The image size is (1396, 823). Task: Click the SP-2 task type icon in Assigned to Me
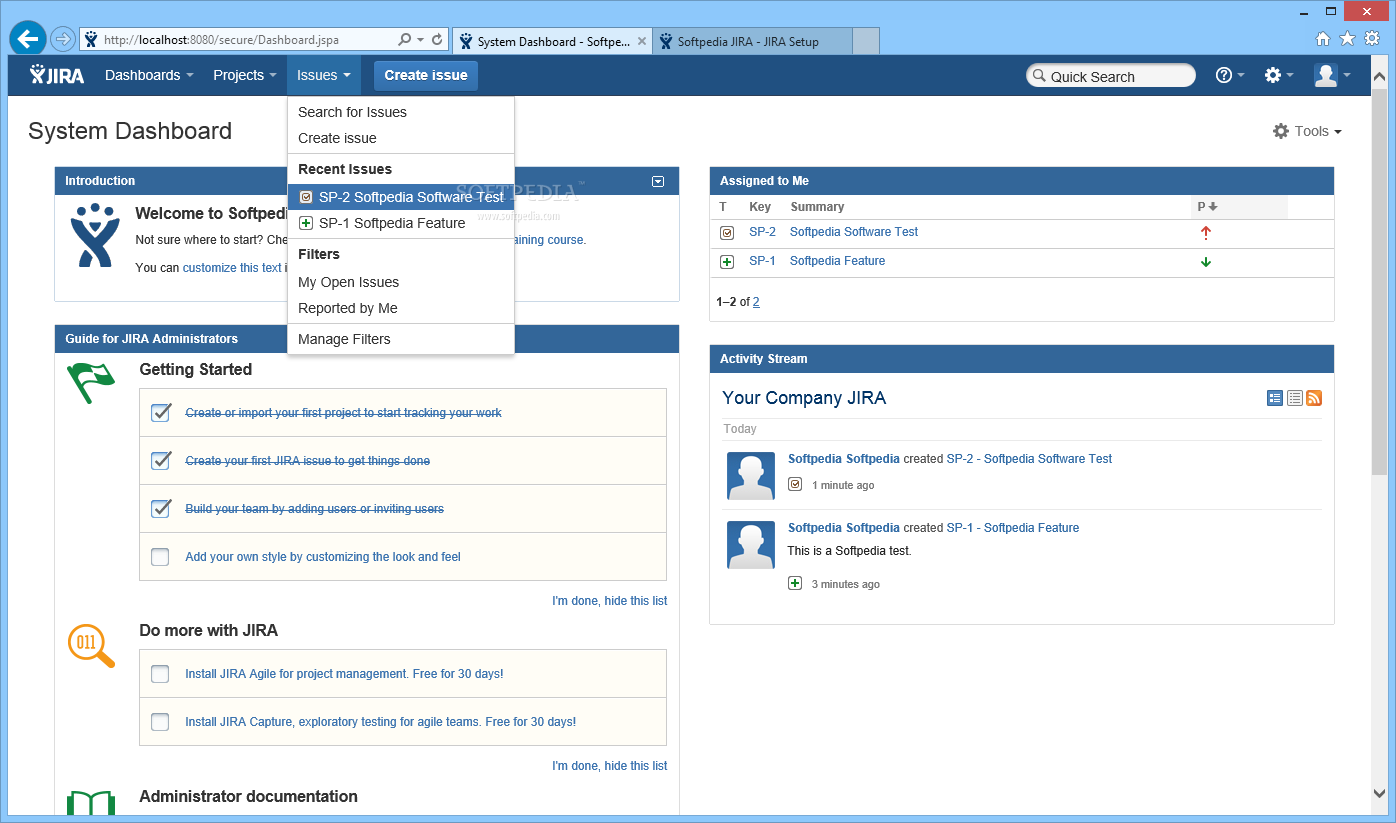727,233
